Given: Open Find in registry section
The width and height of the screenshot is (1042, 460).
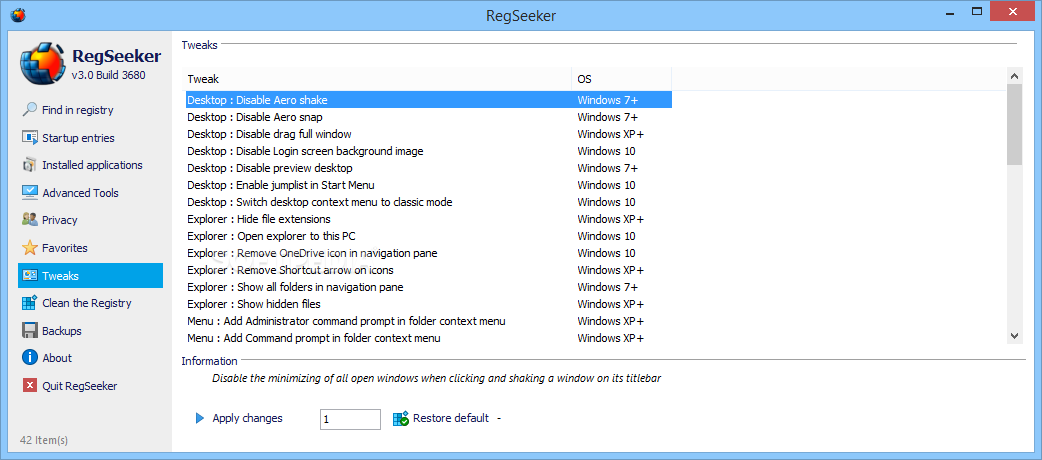Looking at the screenshot, I should coord(78,110).
